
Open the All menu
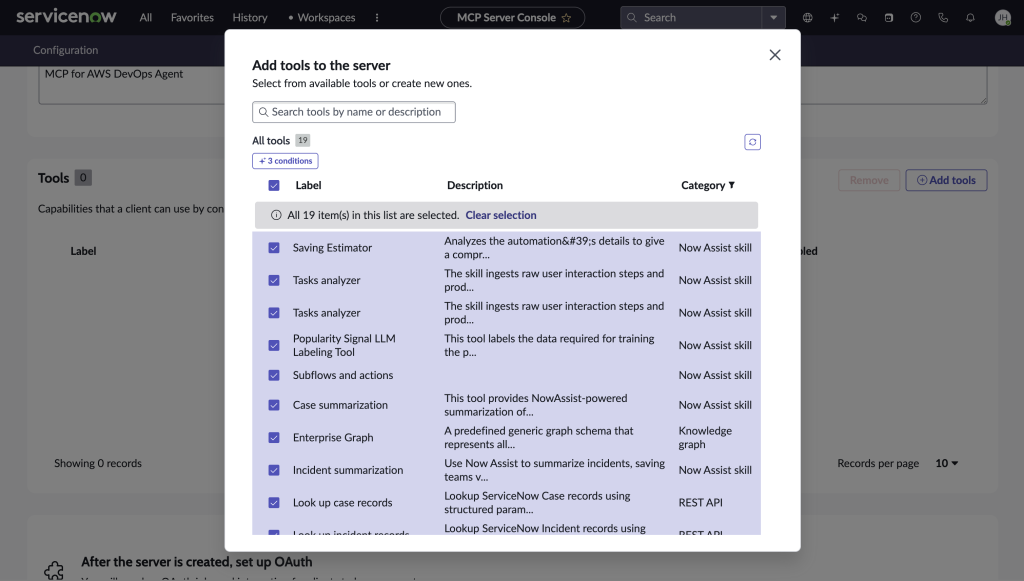pos(146,18)
